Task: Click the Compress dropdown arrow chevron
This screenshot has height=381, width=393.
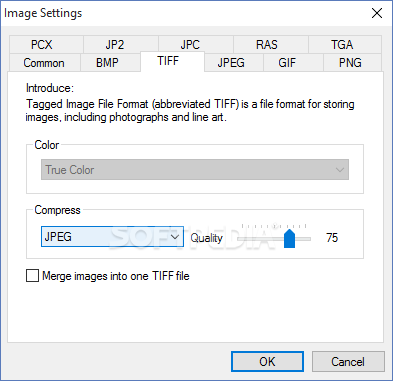Action: click(x=175, y=237)
